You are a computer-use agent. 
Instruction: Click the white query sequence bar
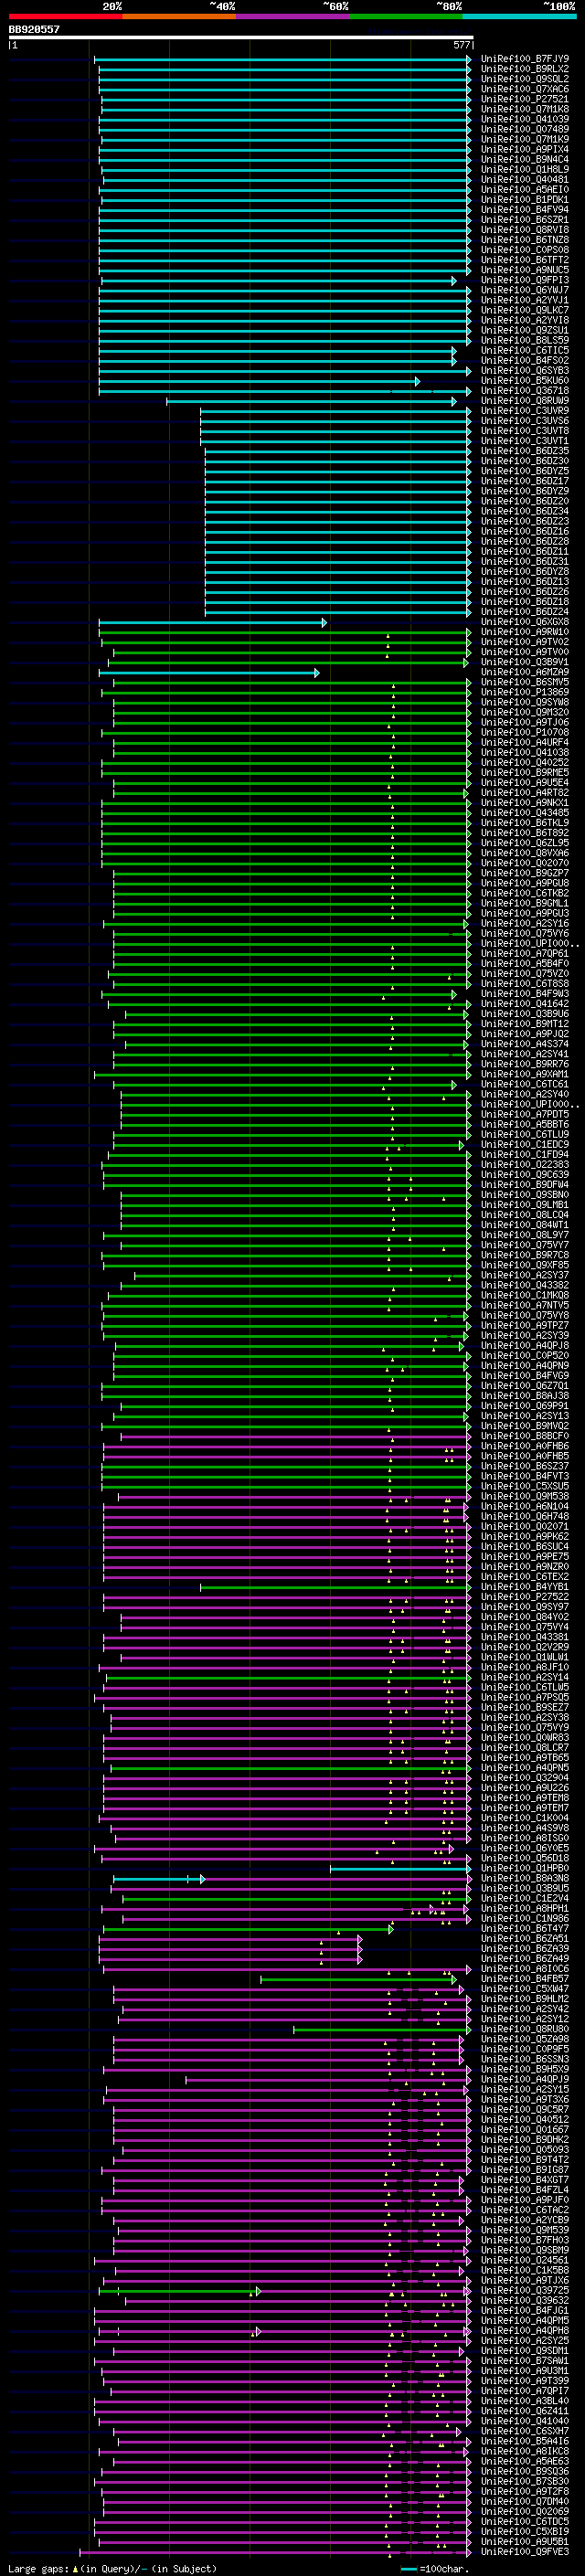[241, 38]
